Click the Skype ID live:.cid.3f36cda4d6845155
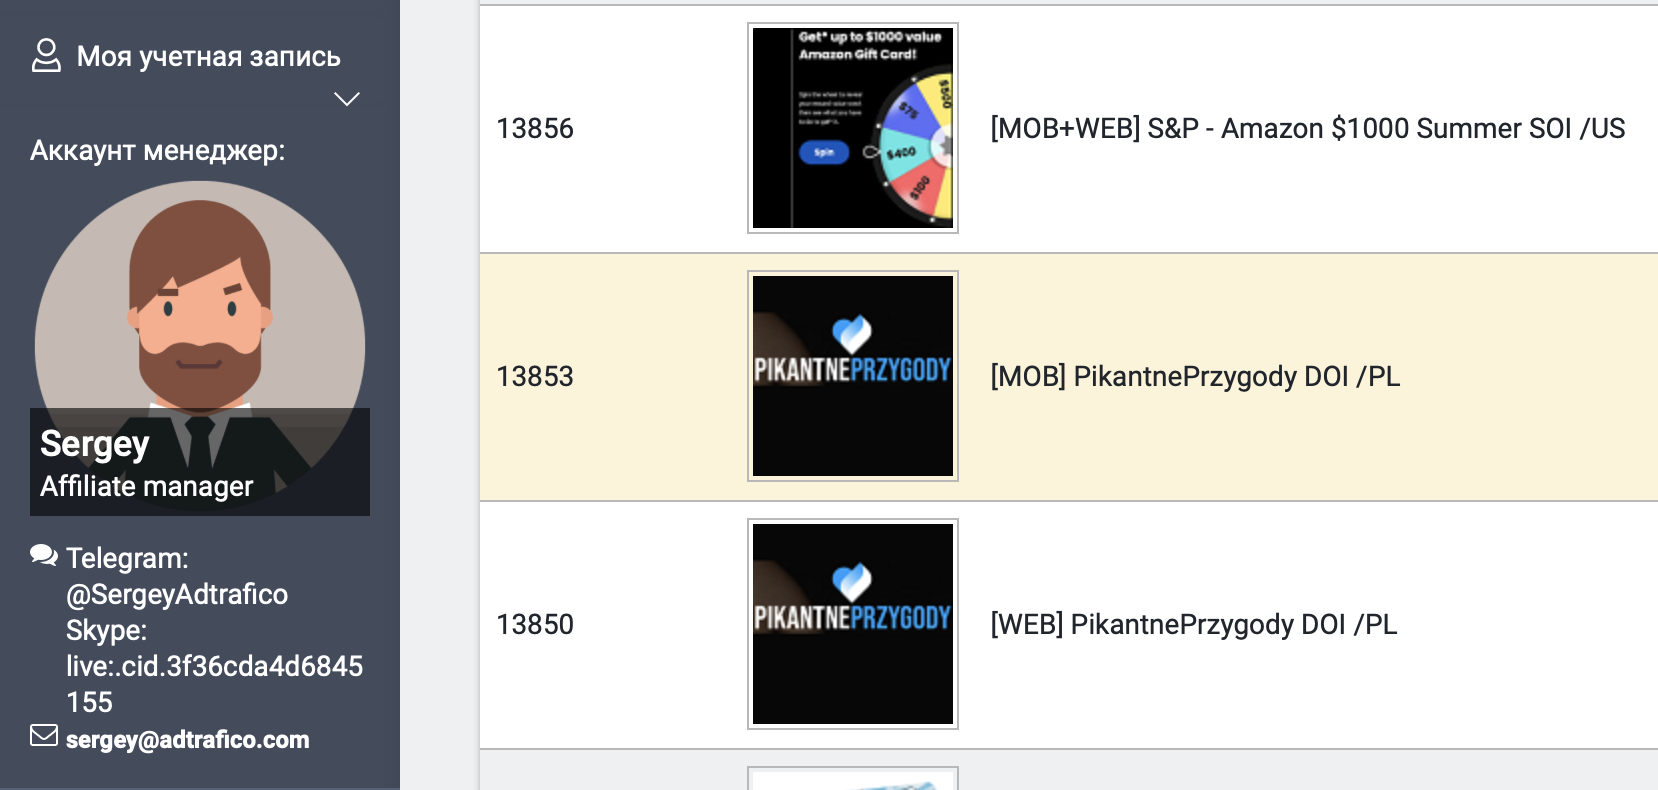This screenshot has width=1658, height=790. point(214,684)
